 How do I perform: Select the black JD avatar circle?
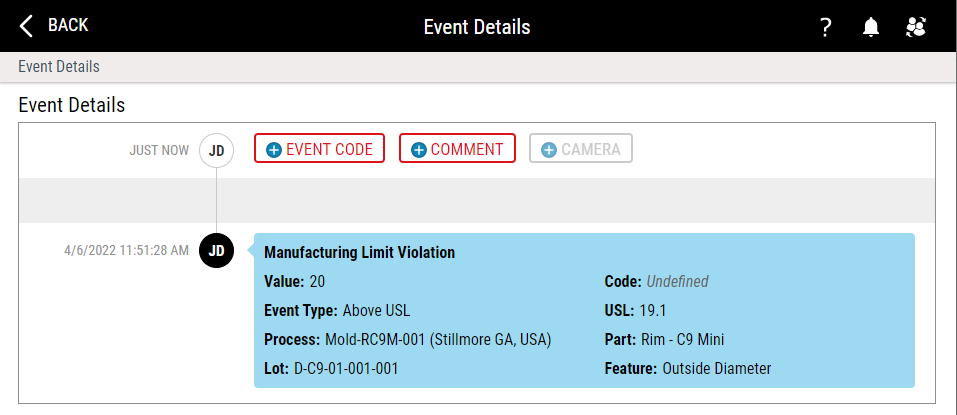pyautogui.click(x=216, y=250)
